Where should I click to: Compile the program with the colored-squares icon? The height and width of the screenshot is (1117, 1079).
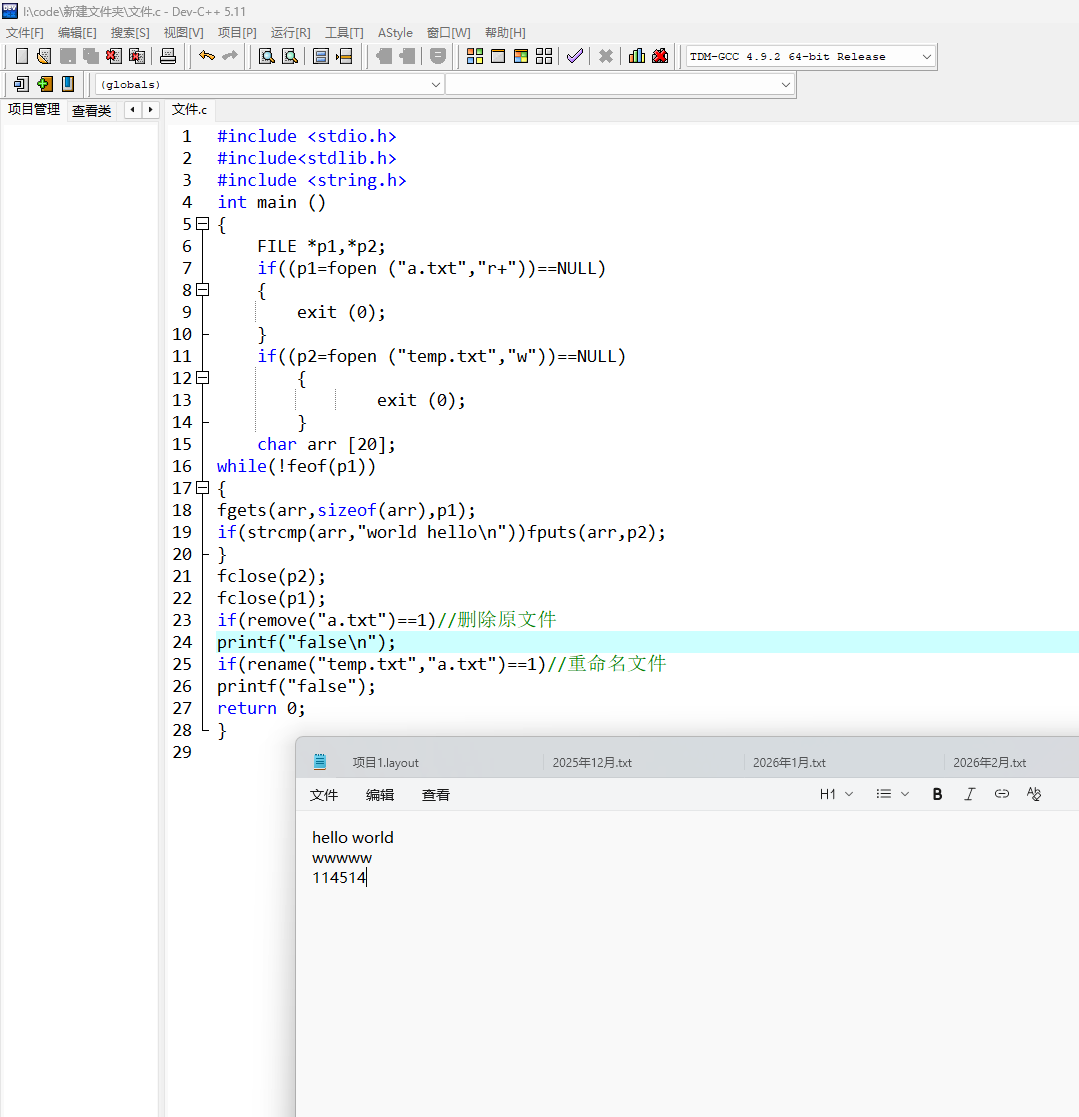point(475,56)
